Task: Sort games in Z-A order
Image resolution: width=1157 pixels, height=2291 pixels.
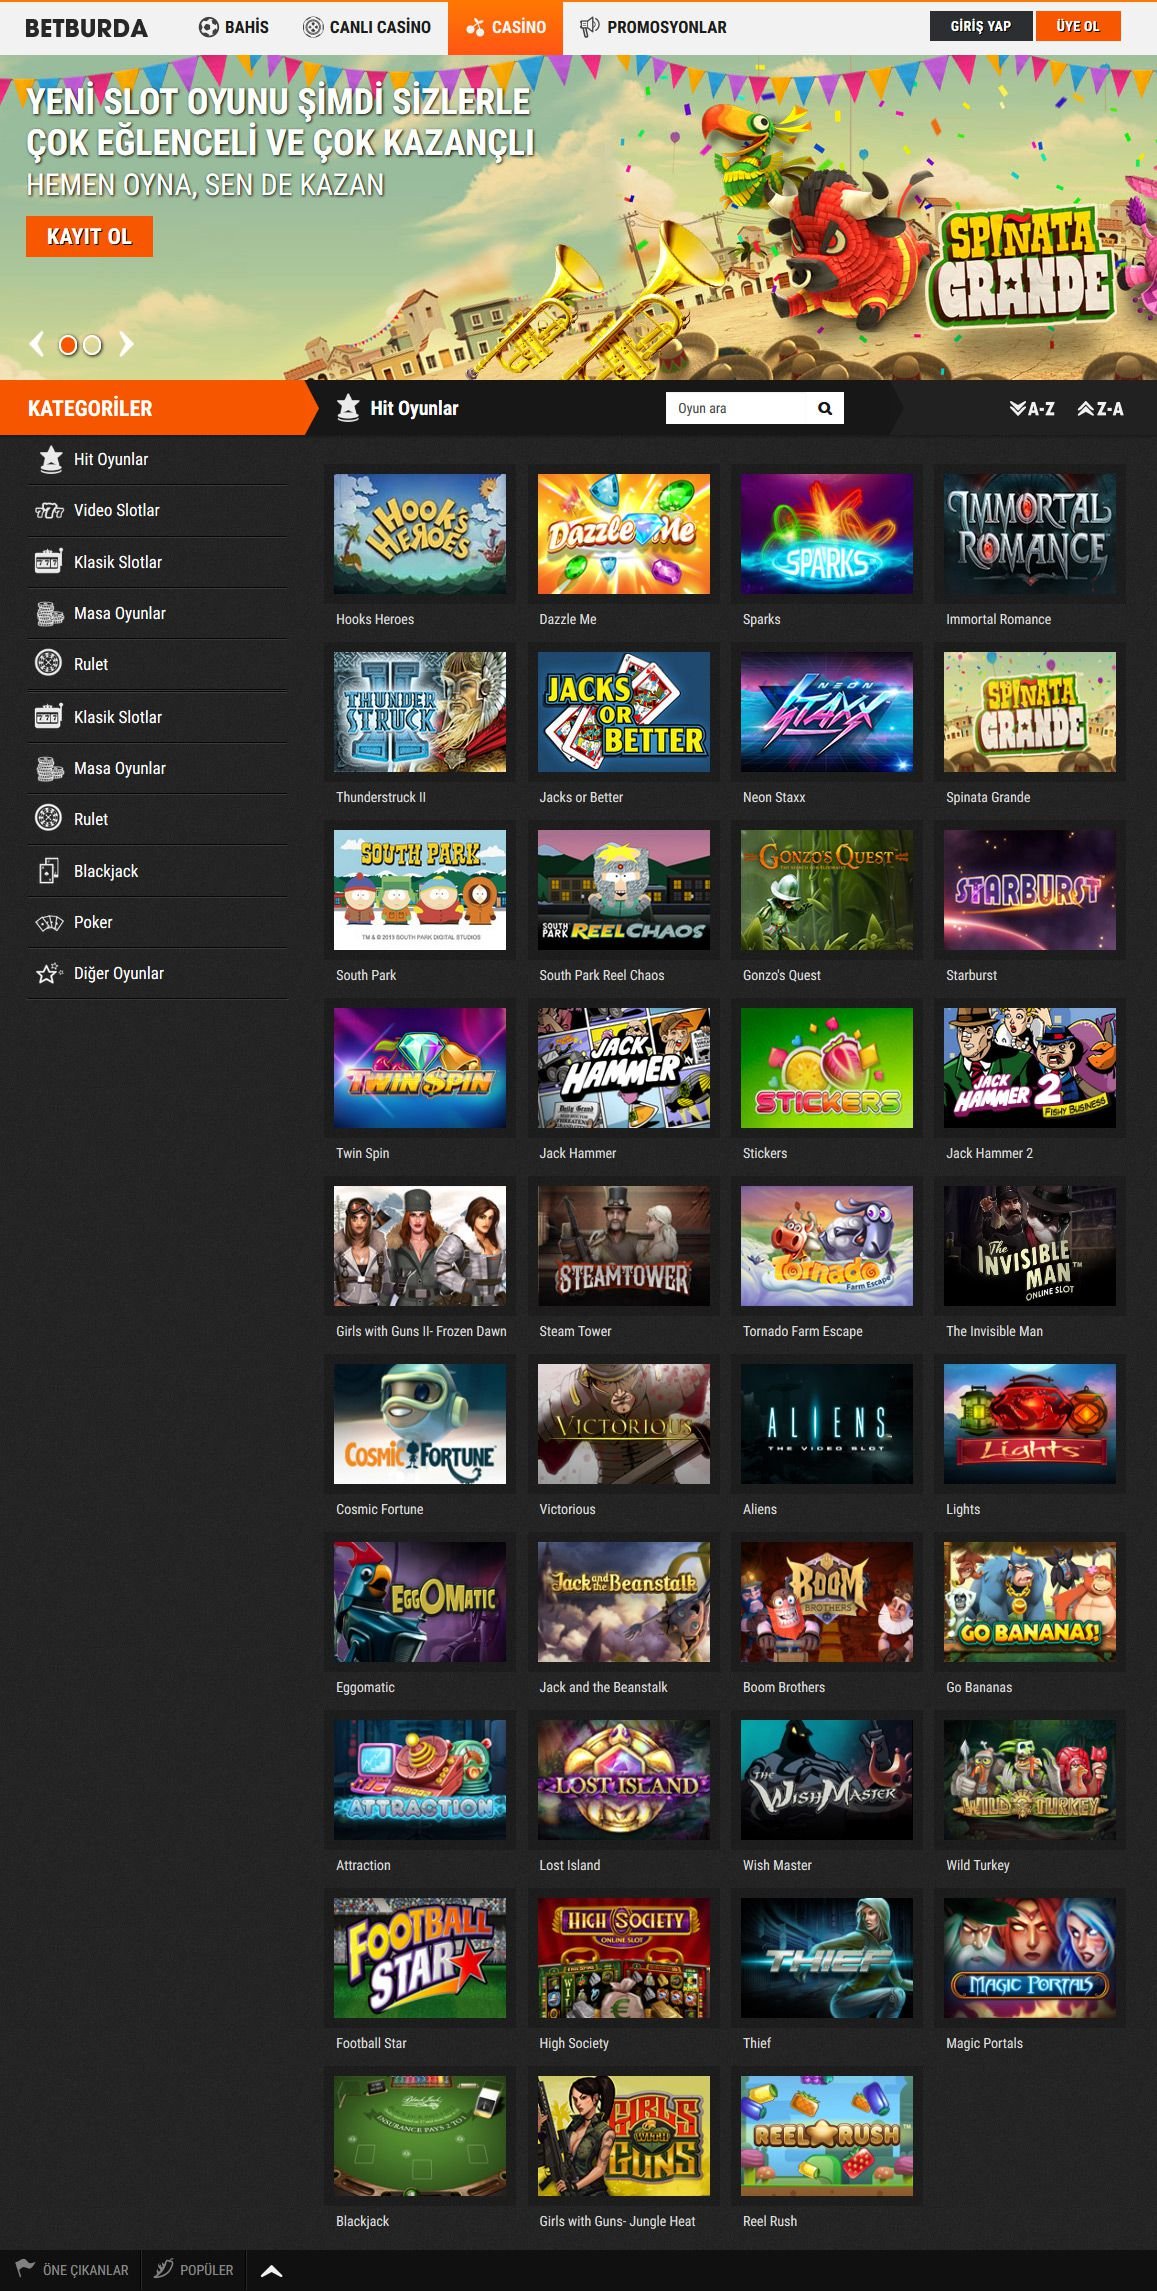Action: point(1100,409)
